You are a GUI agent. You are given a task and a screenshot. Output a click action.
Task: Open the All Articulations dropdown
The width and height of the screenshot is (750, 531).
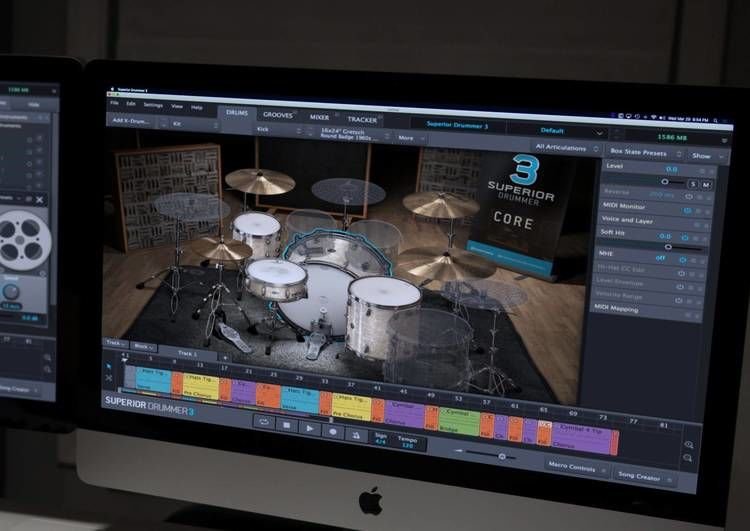tap(566, 148)
